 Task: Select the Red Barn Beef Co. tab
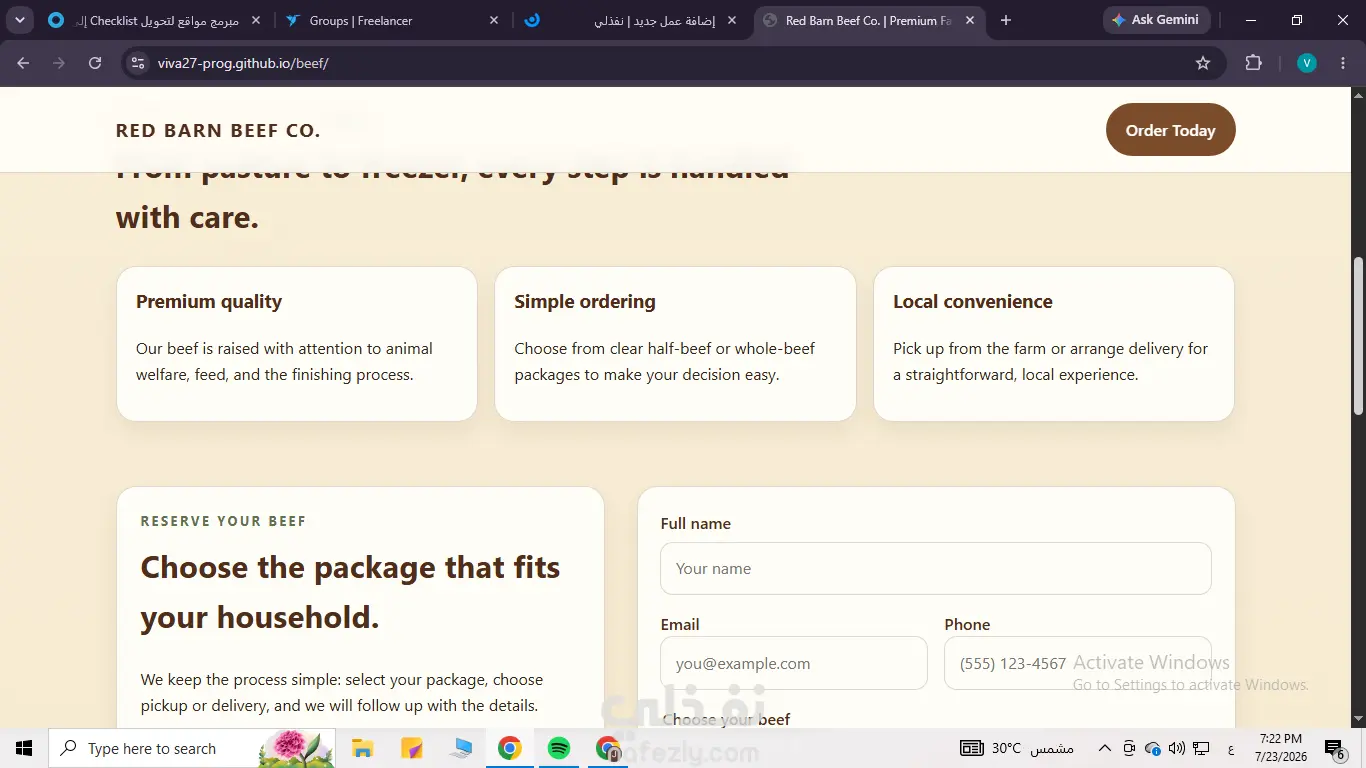click(x=868, y=20)
